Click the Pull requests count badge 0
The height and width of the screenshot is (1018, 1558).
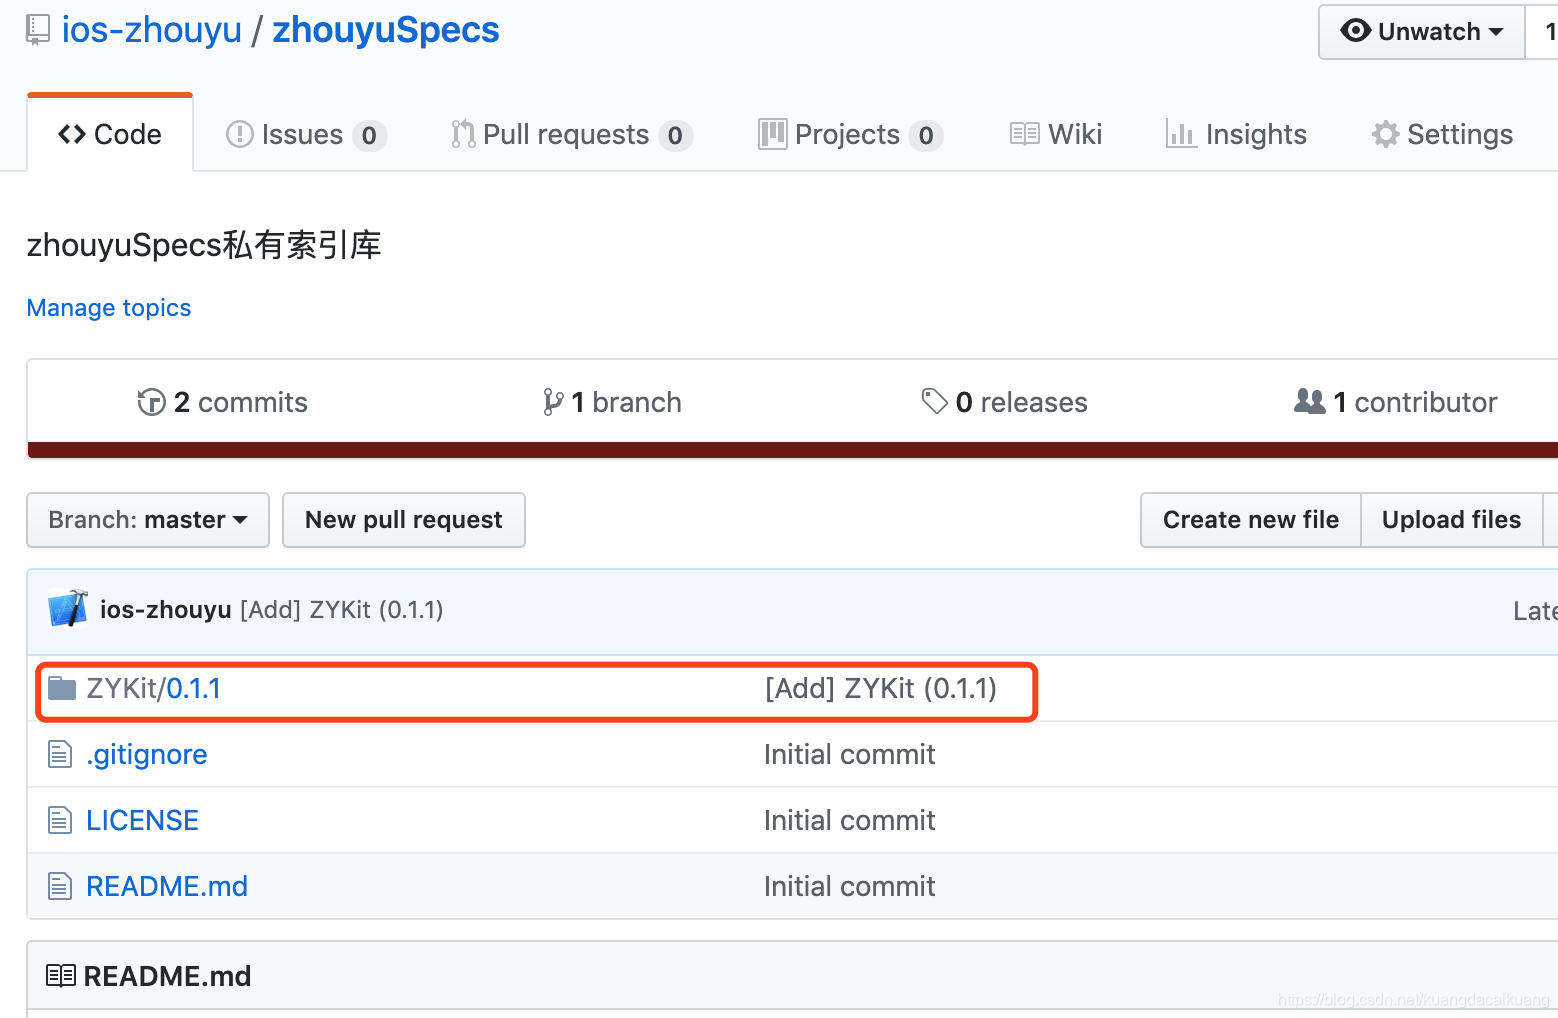(x=675, y=135)
